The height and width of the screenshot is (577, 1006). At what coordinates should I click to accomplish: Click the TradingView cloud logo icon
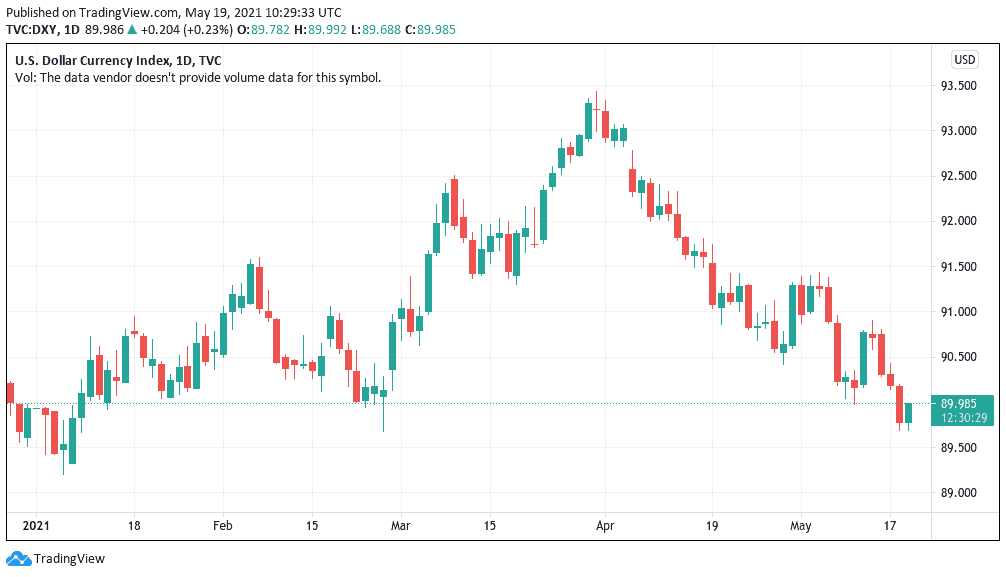pos(17,558)
